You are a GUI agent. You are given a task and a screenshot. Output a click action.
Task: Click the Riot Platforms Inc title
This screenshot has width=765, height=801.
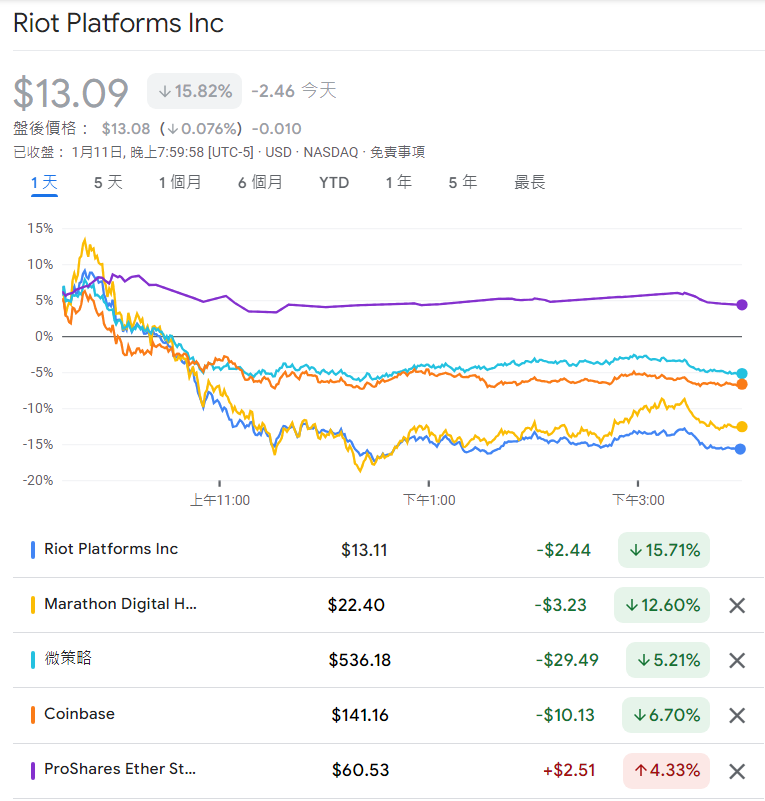click(118, 23)
